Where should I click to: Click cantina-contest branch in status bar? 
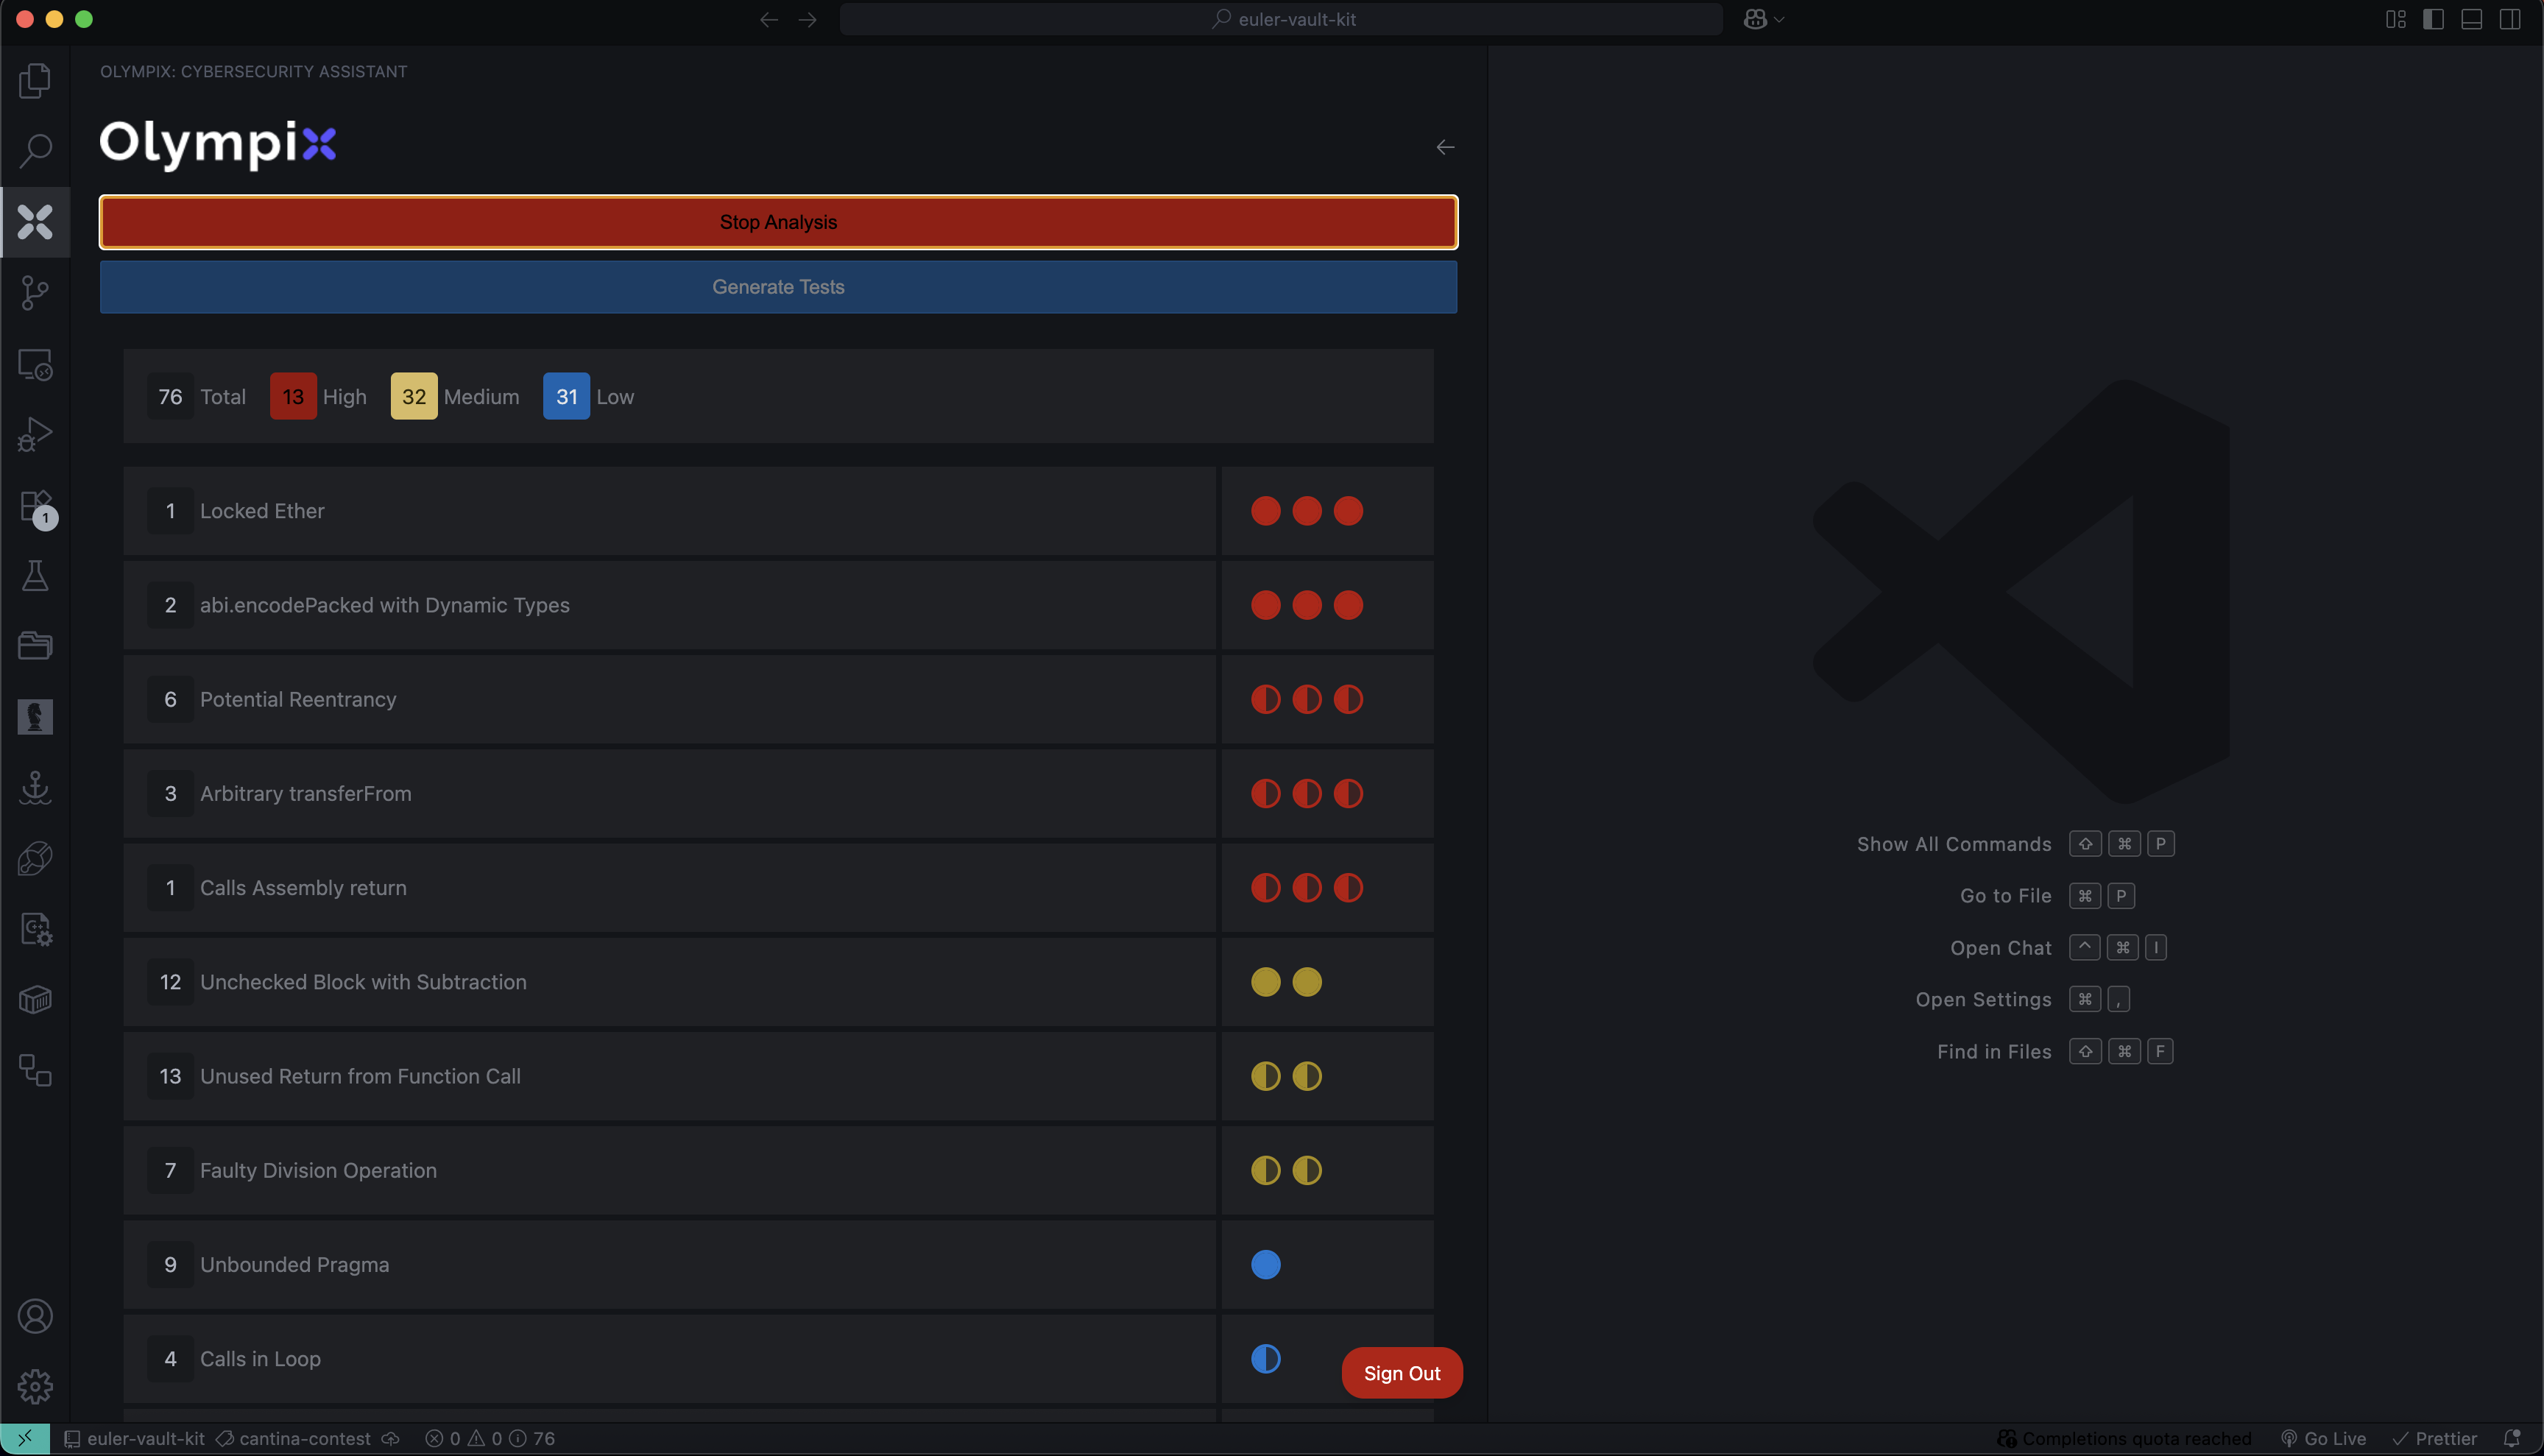click(x=294, y=1438)
